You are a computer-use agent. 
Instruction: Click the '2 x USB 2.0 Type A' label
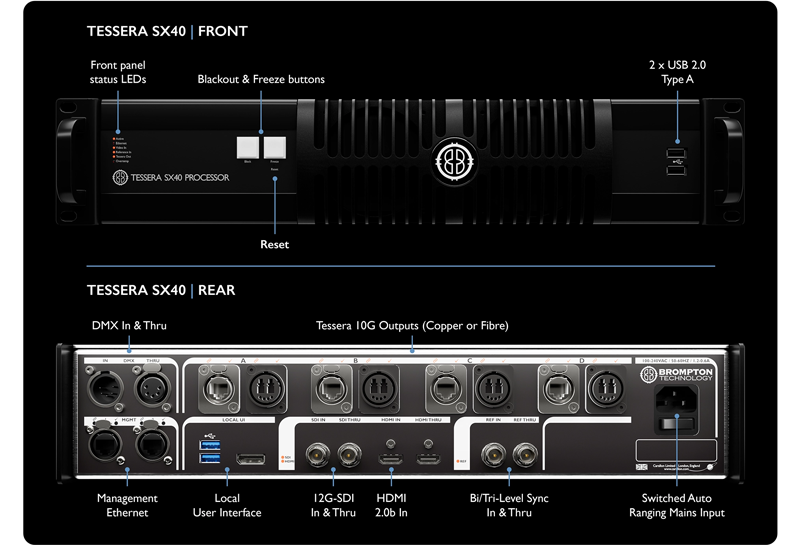coord(677,72)
